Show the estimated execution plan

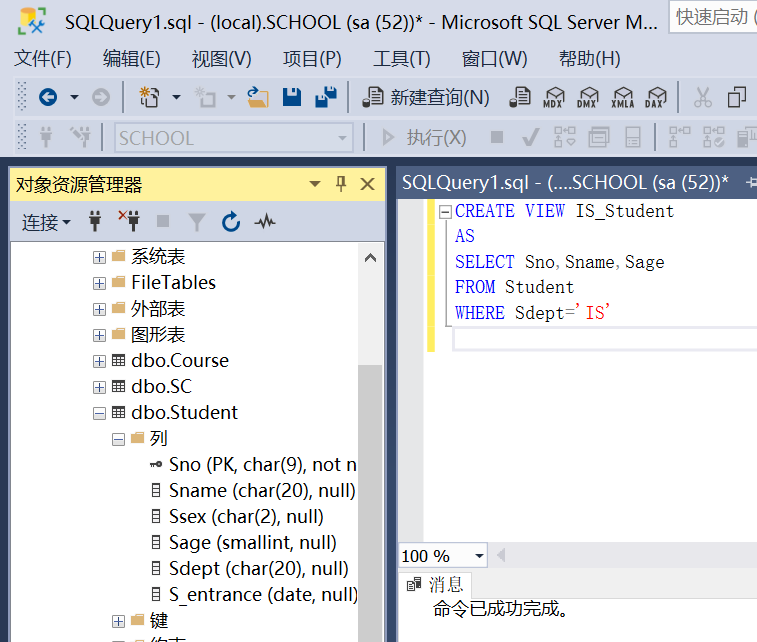tap(564, 137)
